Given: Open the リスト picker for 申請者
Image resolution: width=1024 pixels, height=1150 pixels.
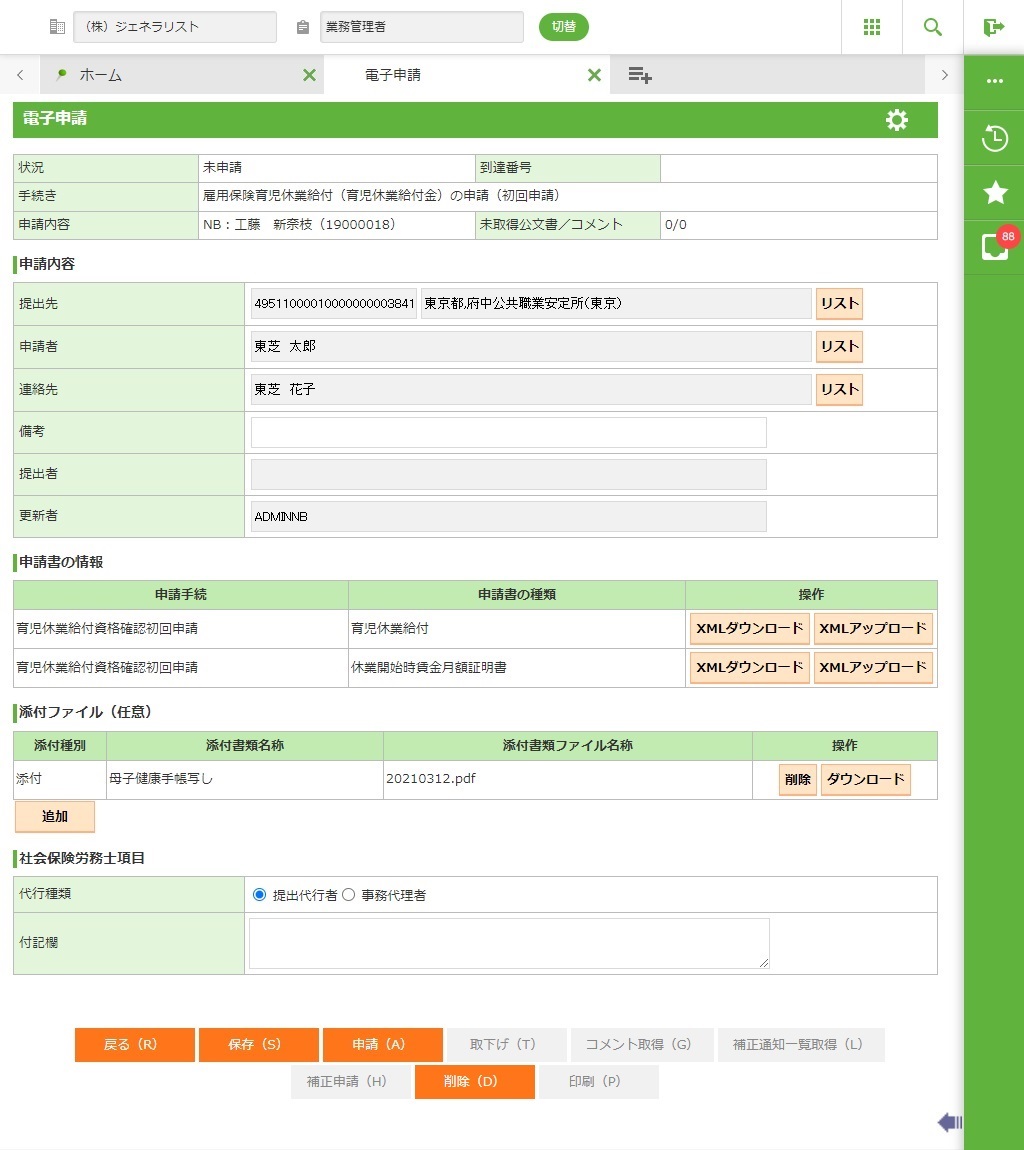Looking at the screenshot, I should (x=839, y=347).
